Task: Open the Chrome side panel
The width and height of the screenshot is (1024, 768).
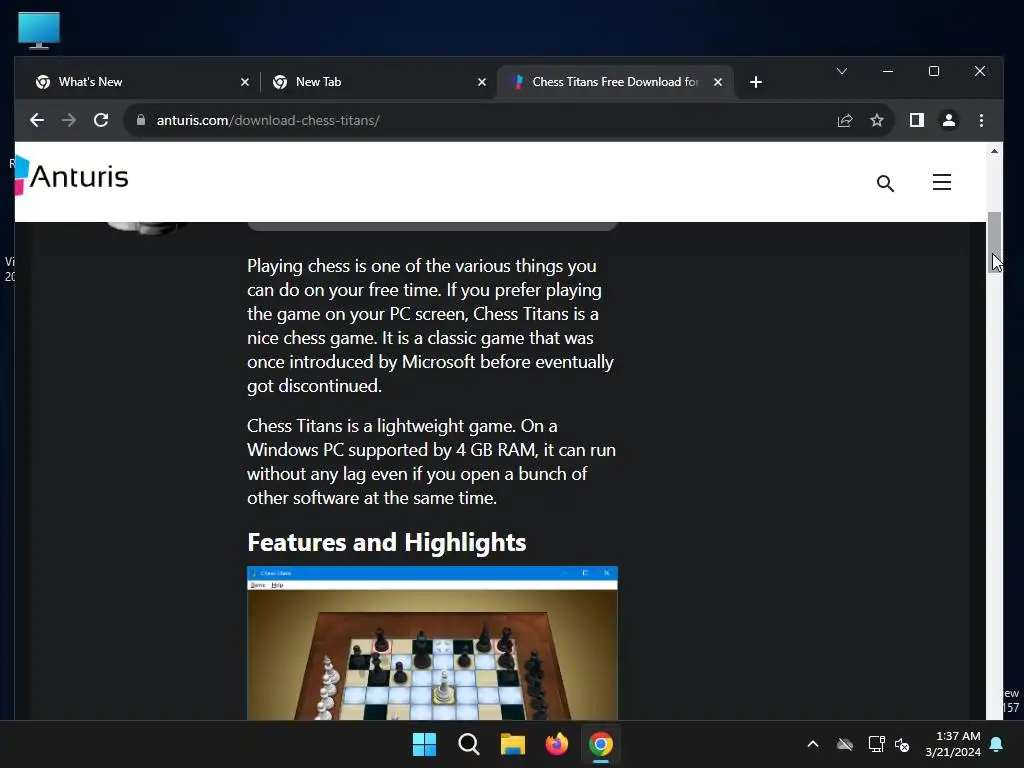Action: coord(917,120)
